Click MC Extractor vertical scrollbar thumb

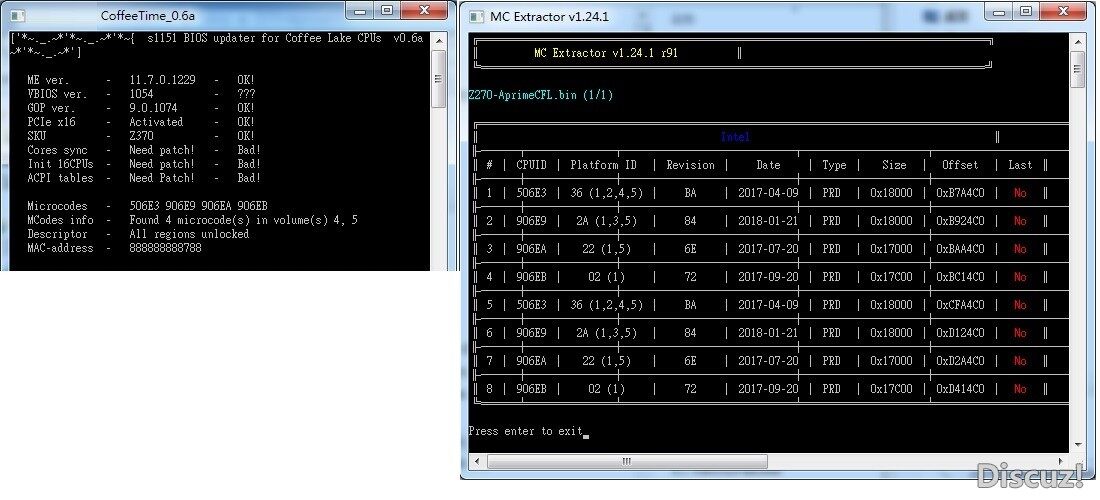1078,69
